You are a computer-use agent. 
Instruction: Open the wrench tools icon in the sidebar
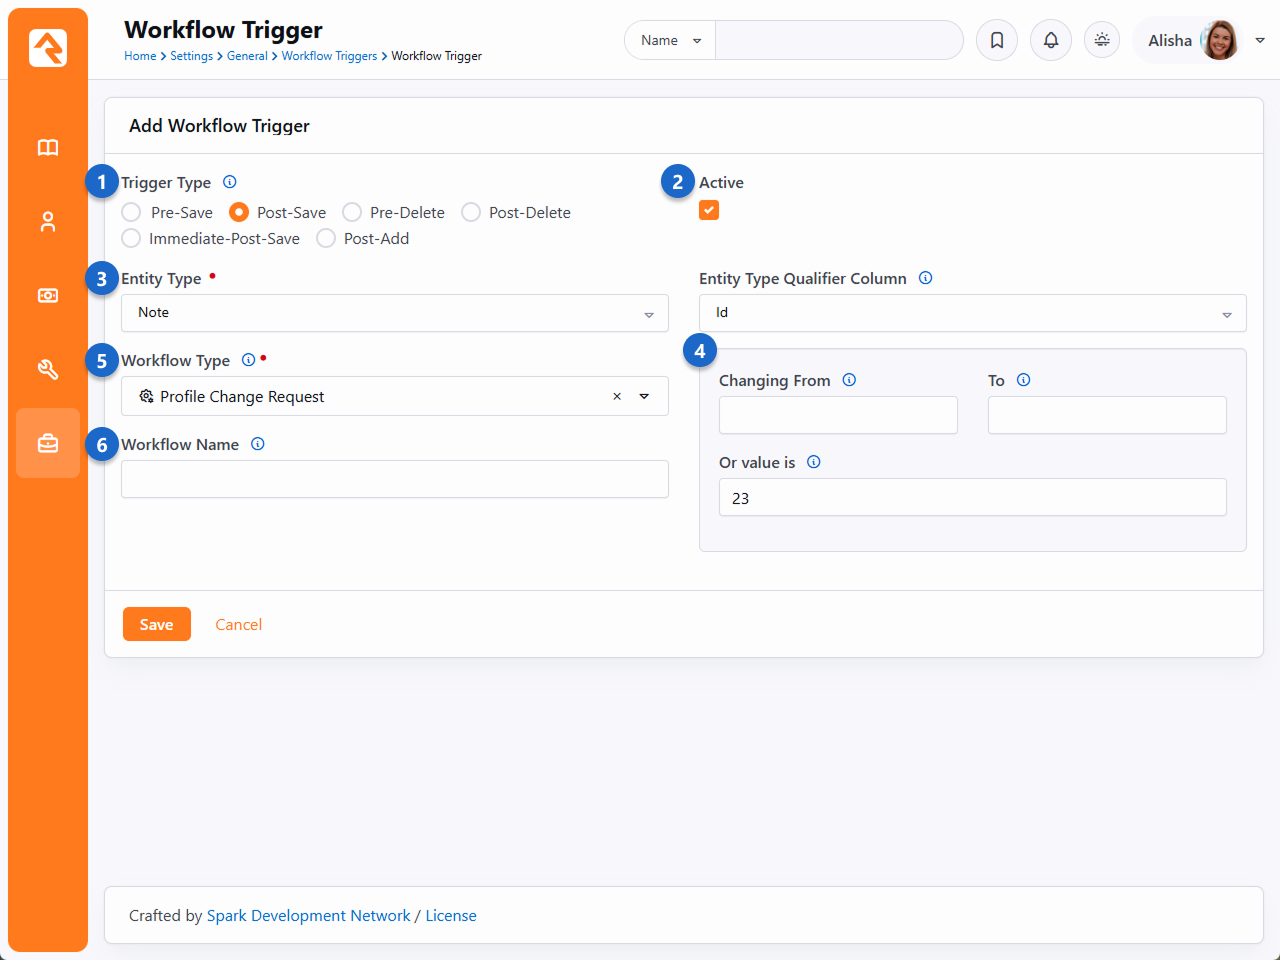(x=48, y=370)
